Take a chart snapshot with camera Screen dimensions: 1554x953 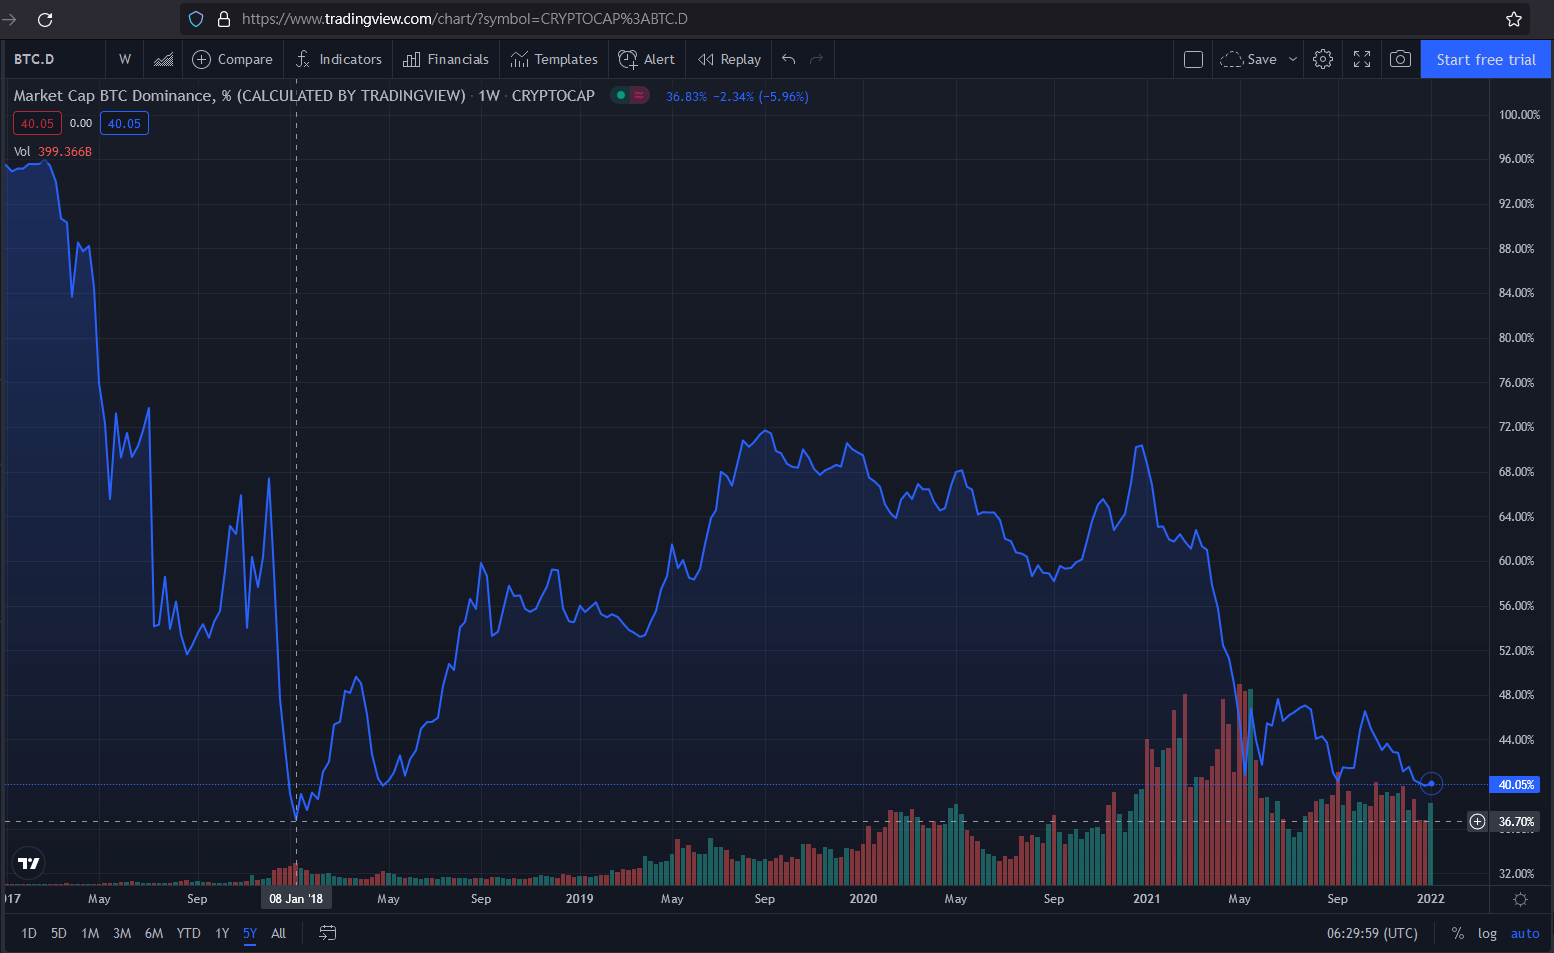click(x=1401, y=59)
